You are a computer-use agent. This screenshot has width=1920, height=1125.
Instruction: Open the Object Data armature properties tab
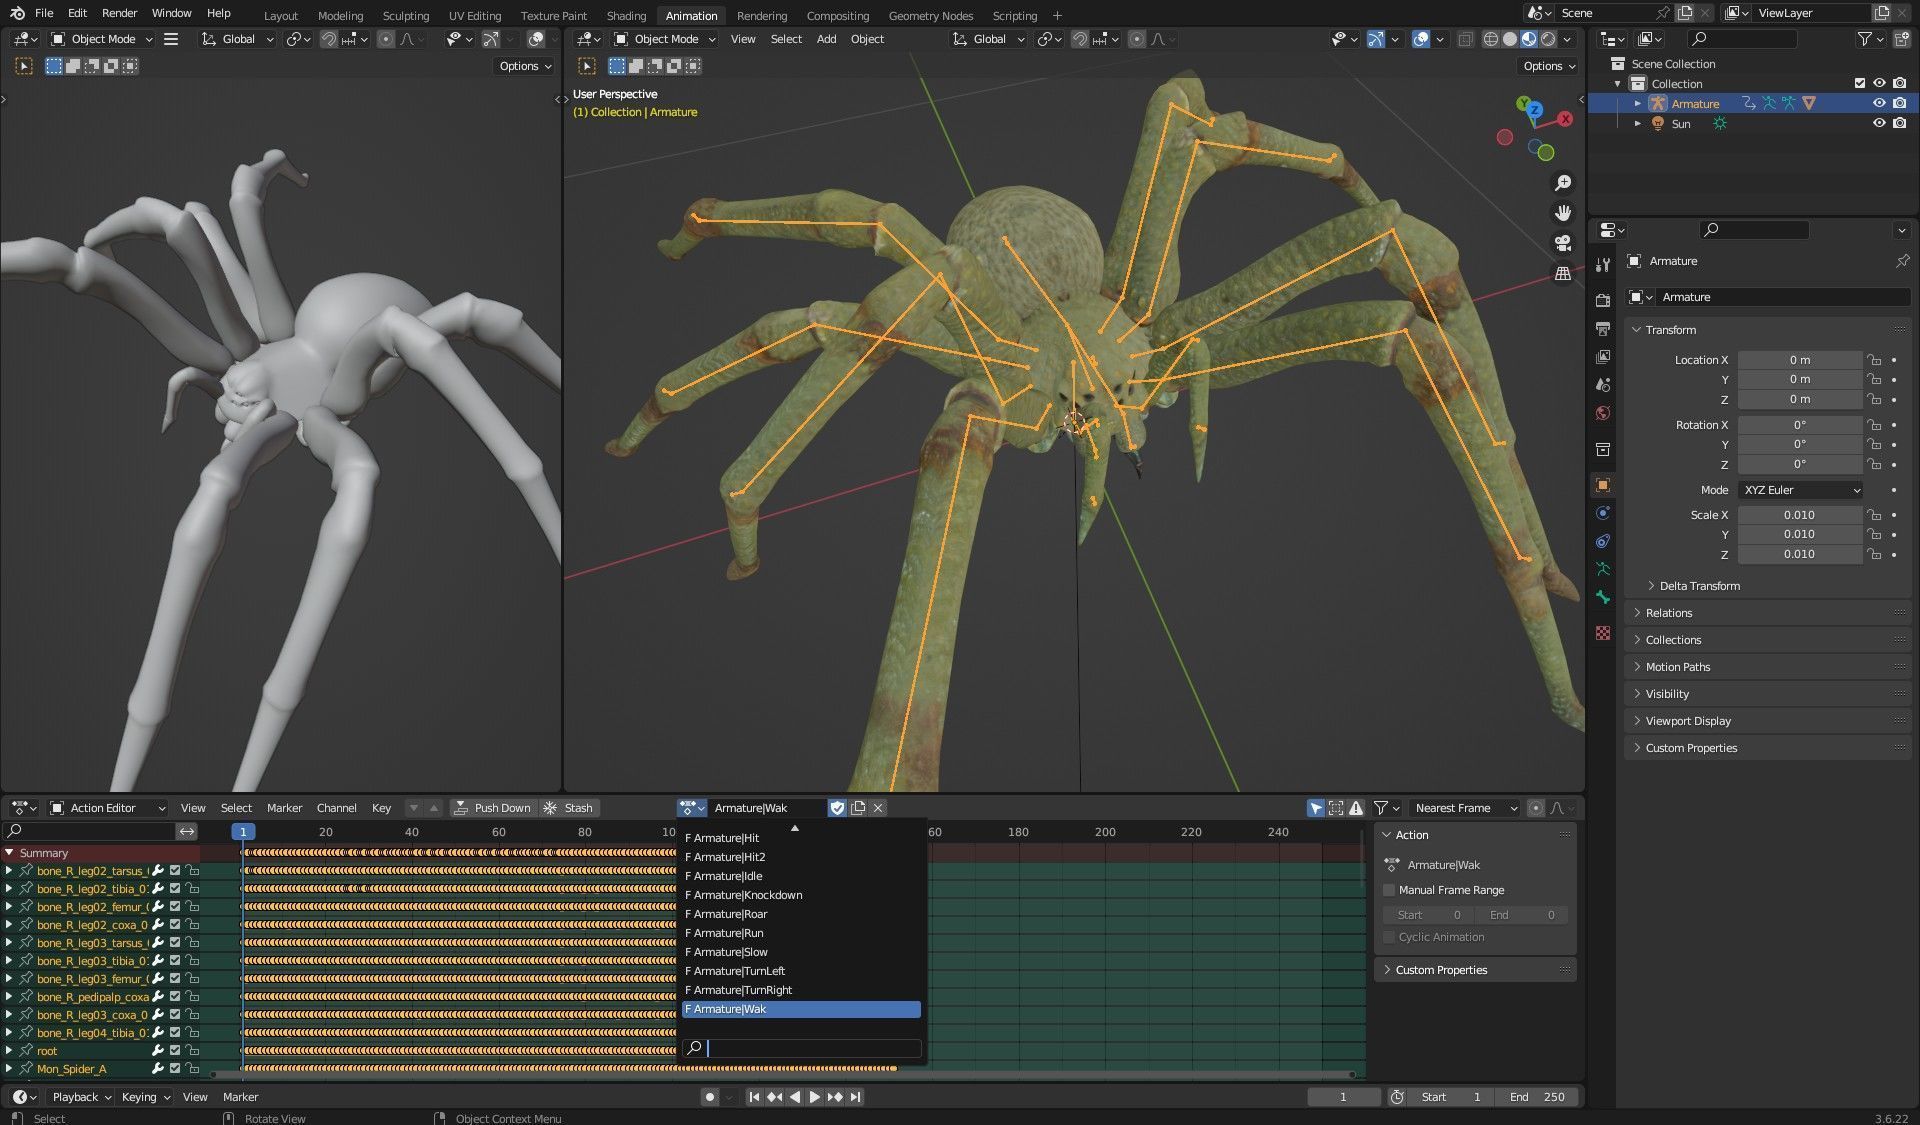click(x=1603, y=569)
